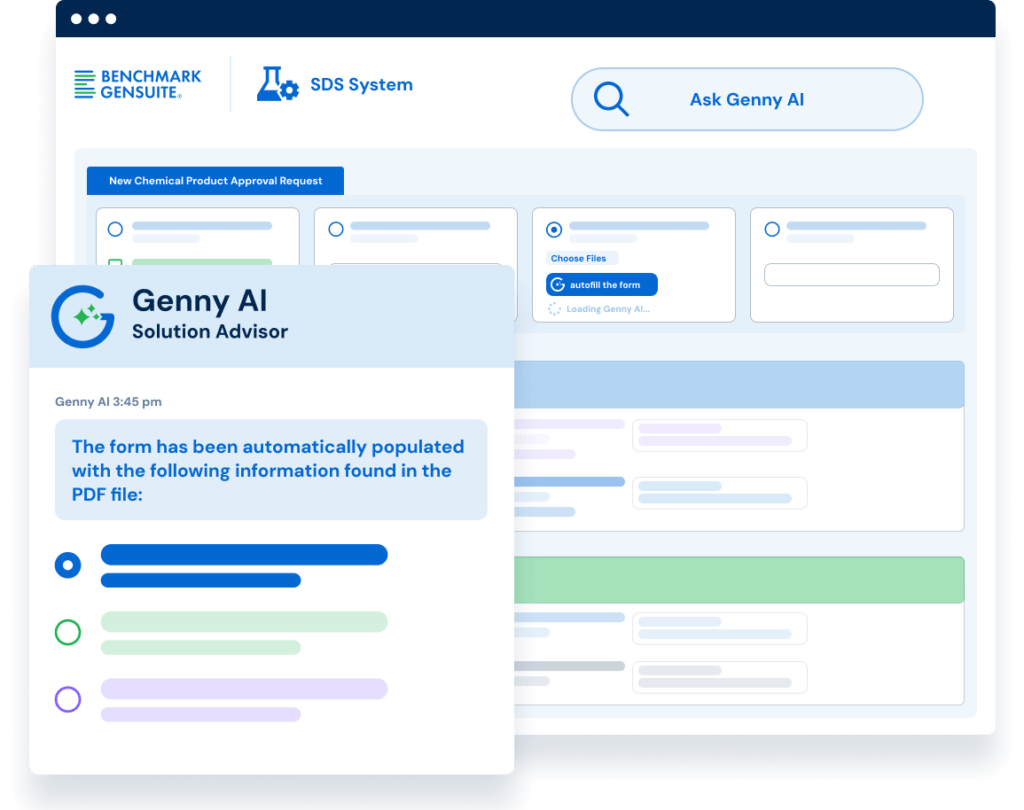Focus the Ask Genny AI search field
Viewport: 1024px width, 810px height.
747,99
